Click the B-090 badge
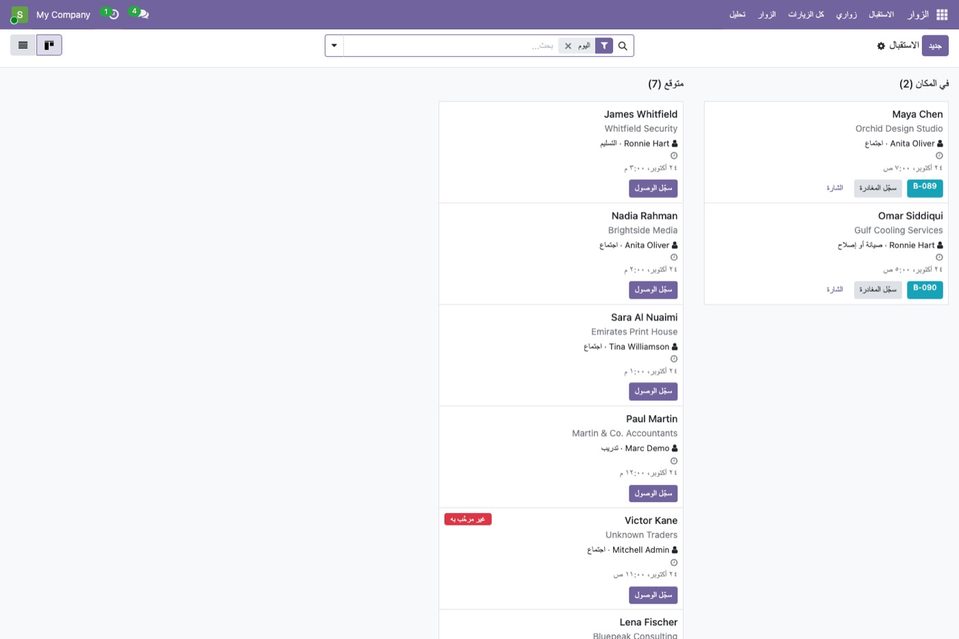 point(925,289)
